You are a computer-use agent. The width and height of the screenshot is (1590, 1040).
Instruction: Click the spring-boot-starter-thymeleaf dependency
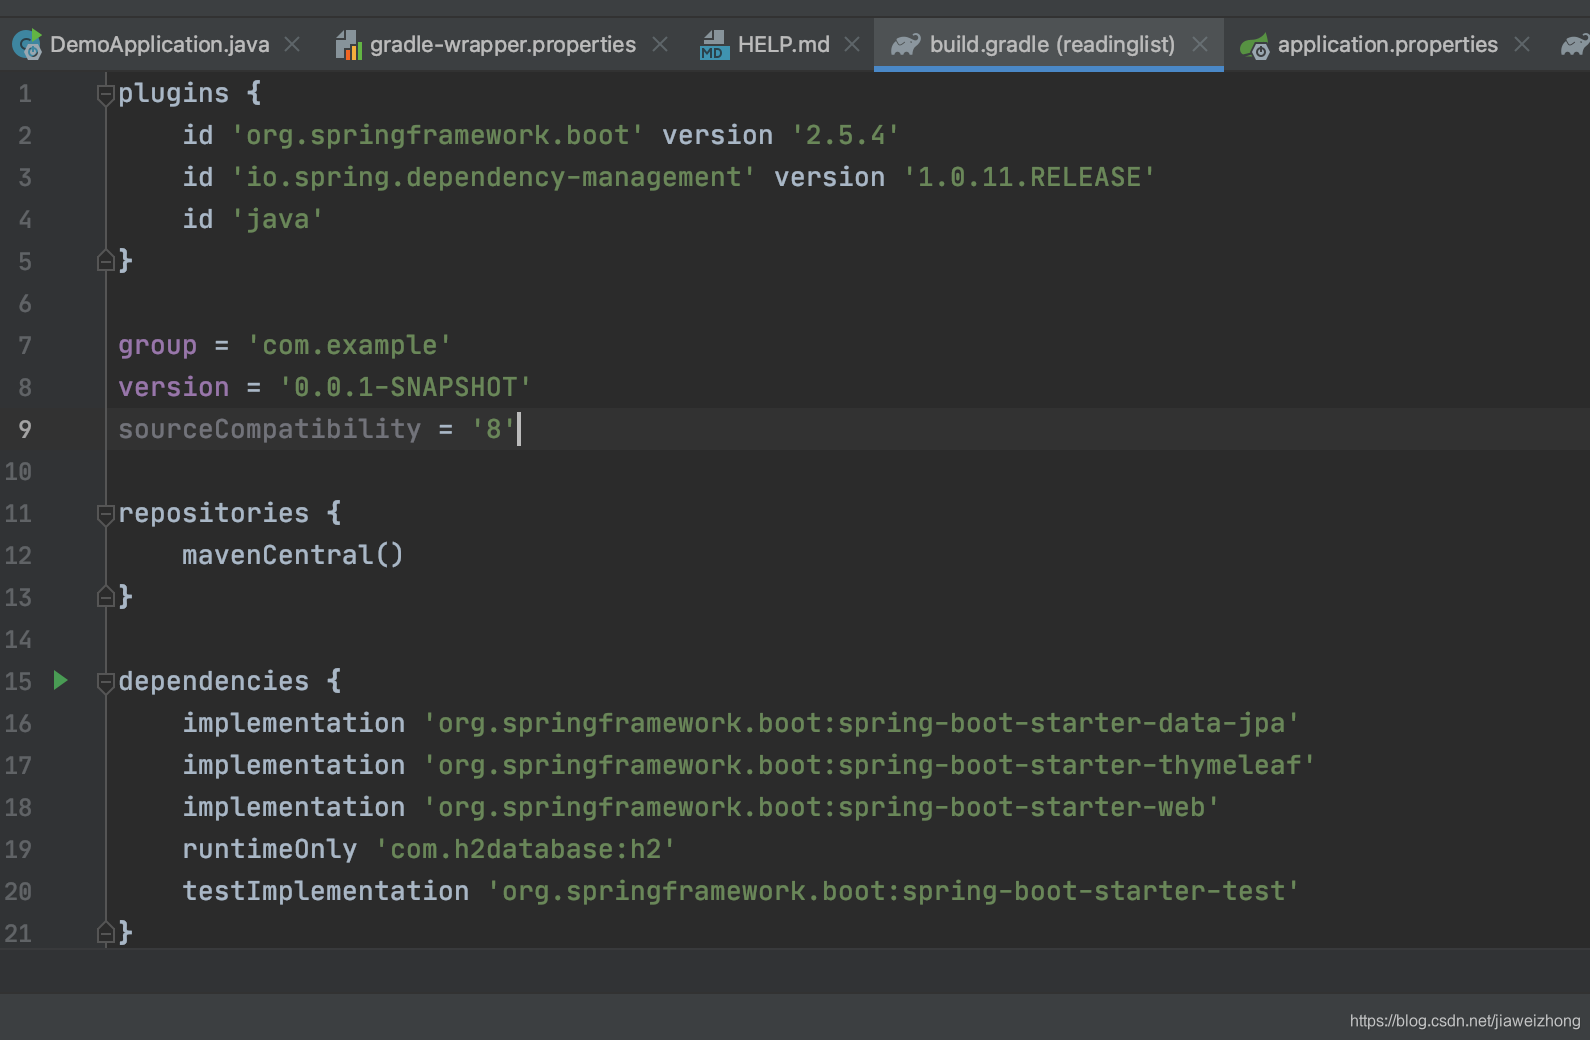[x=870, y=765]
